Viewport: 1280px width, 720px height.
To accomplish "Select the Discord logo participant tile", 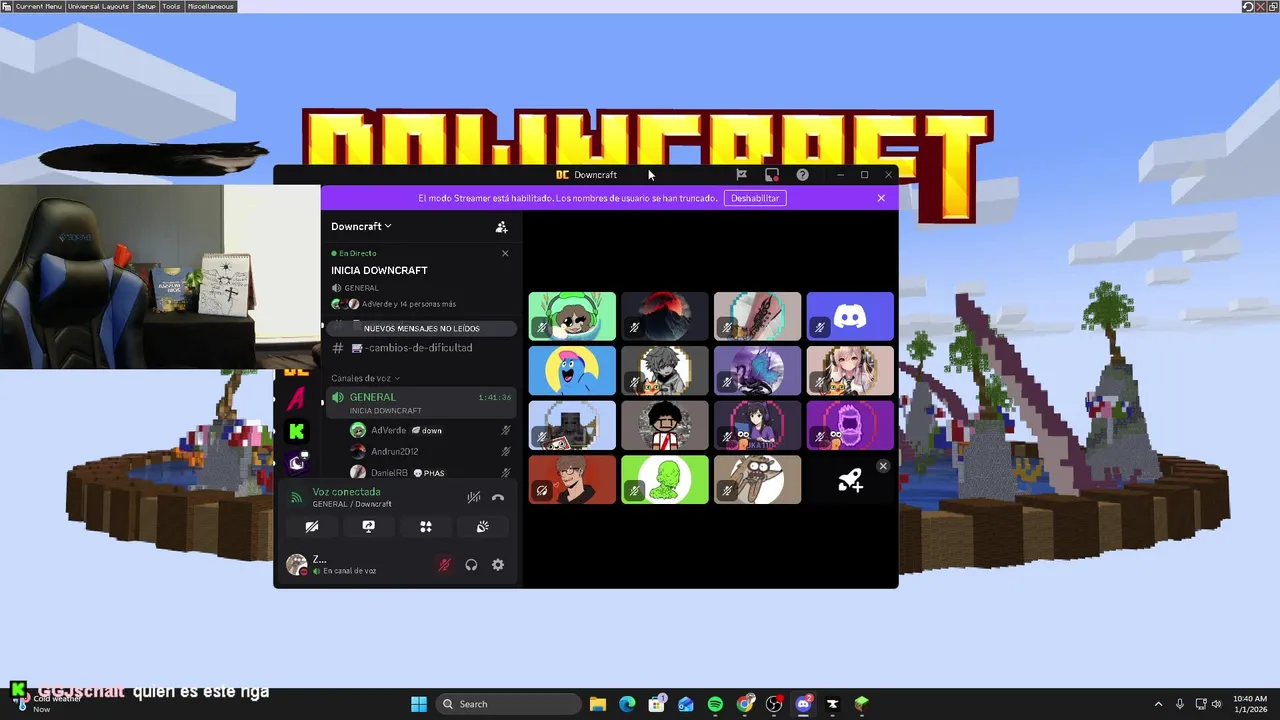I will click(850, 316).
